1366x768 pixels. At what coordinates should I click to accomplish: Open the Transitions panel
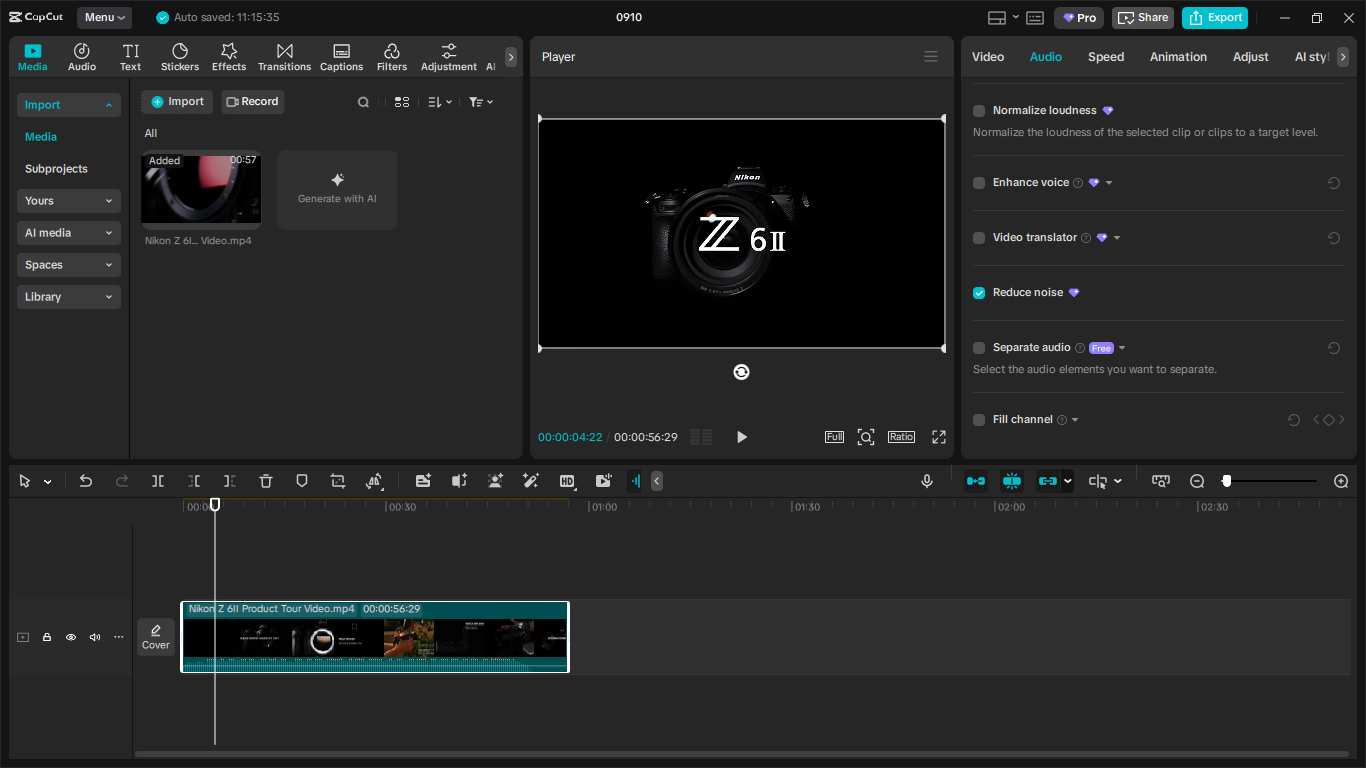(x=284, y=56)
